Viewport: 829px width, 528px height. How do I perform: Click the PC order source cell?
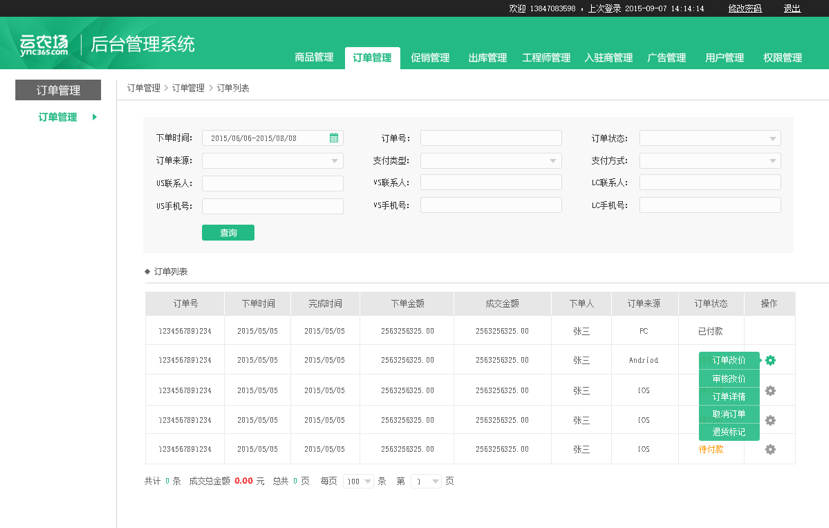click(643, 331)
